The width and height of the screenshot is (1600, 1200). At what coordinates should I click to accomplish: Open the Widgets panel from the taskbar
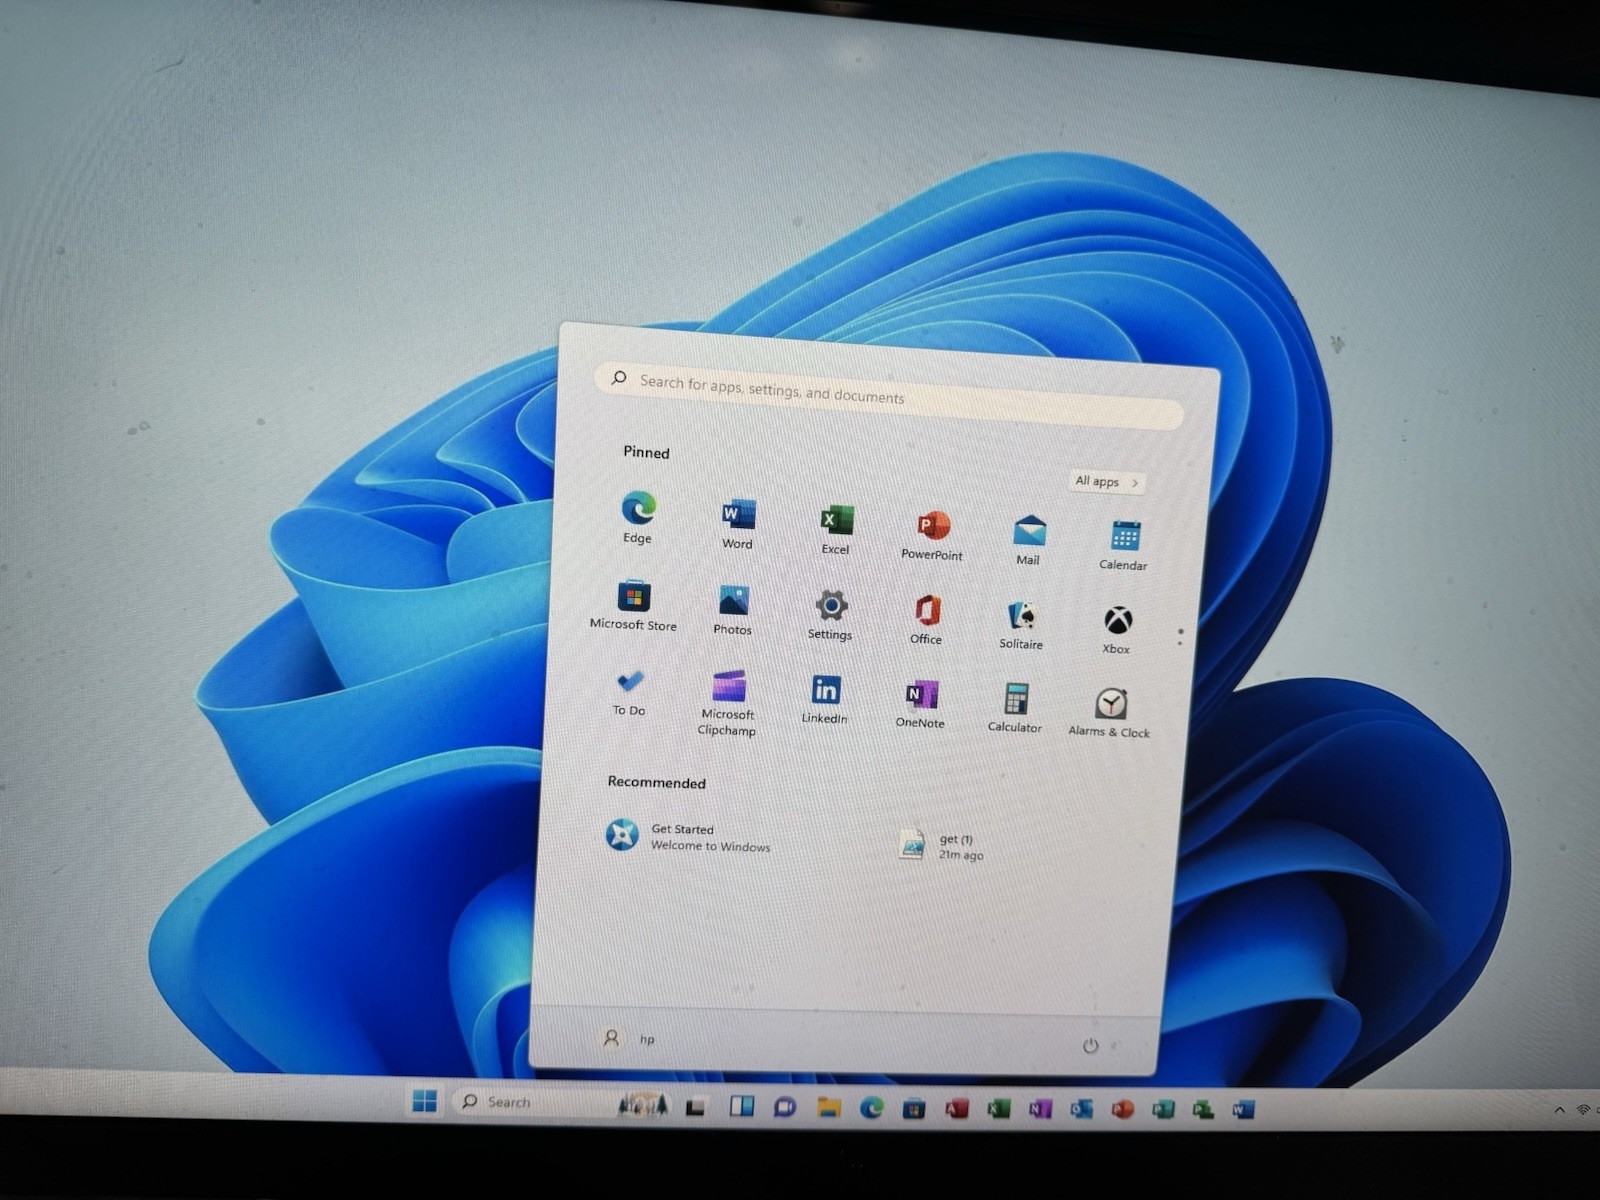click(x=741, y=1106)
